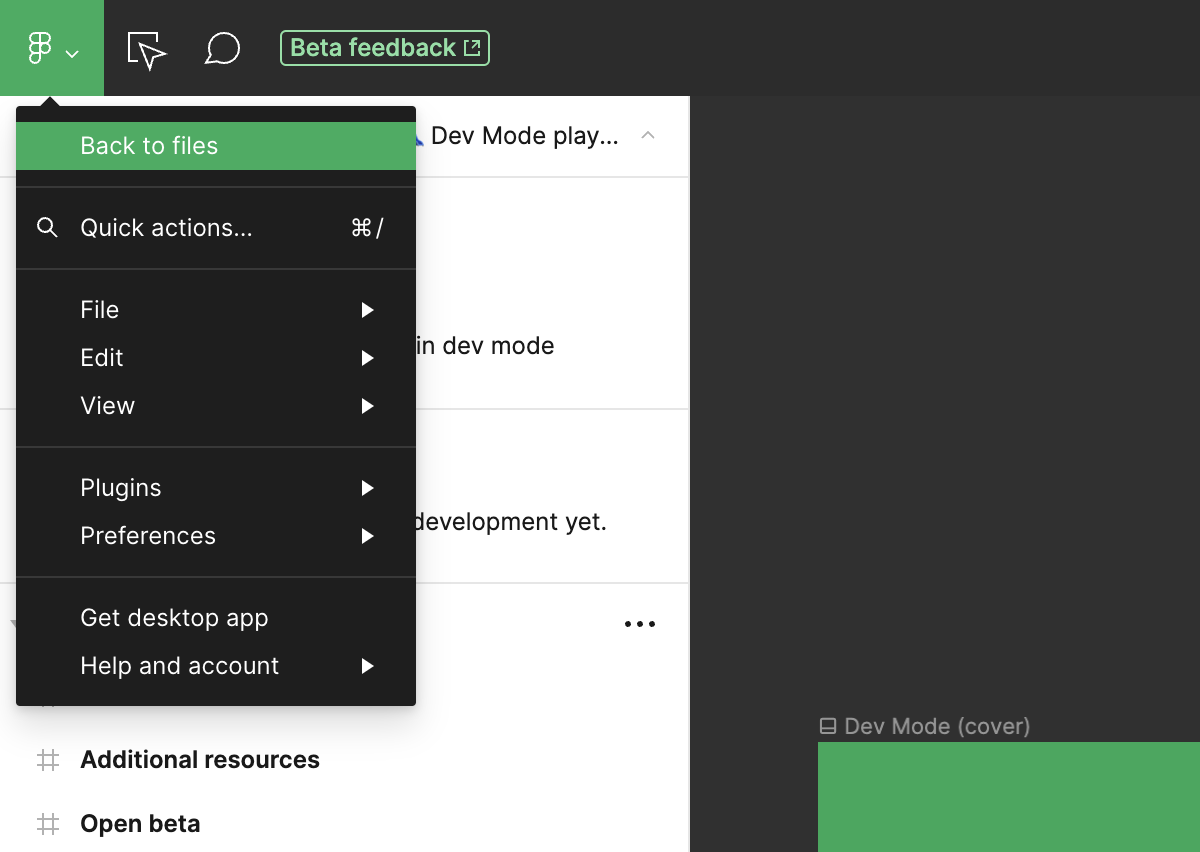Choose Back to files from the menu
Viewport: 1200px width, 852px height.
149,146
